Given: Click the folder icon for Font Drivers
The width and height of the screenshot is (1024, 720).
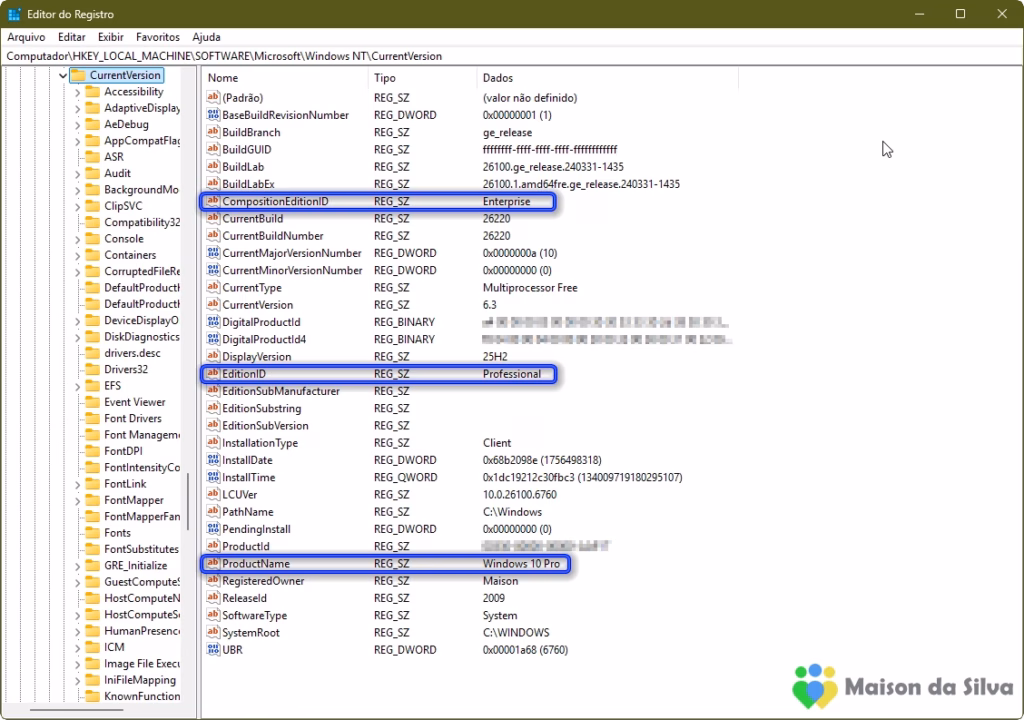Looking at the screenshot, I should (x=92, y=418).
